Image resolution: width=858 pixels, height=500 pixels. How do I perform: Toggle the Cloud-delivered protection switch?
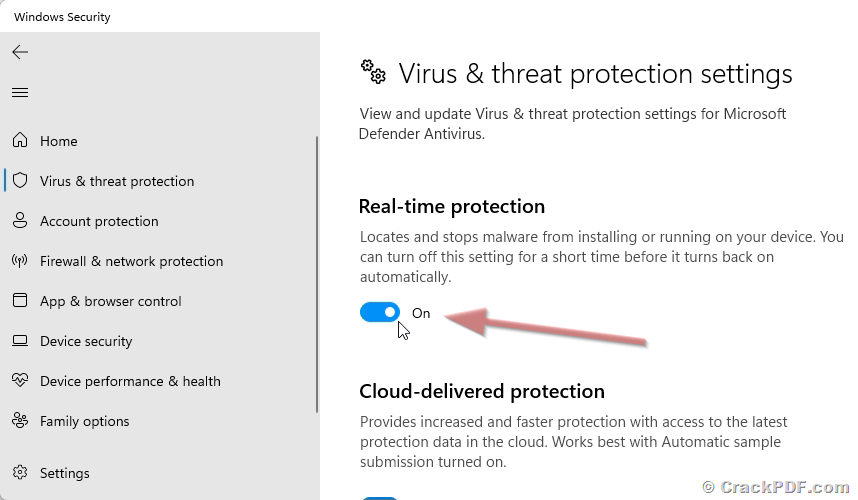(380, 497)
